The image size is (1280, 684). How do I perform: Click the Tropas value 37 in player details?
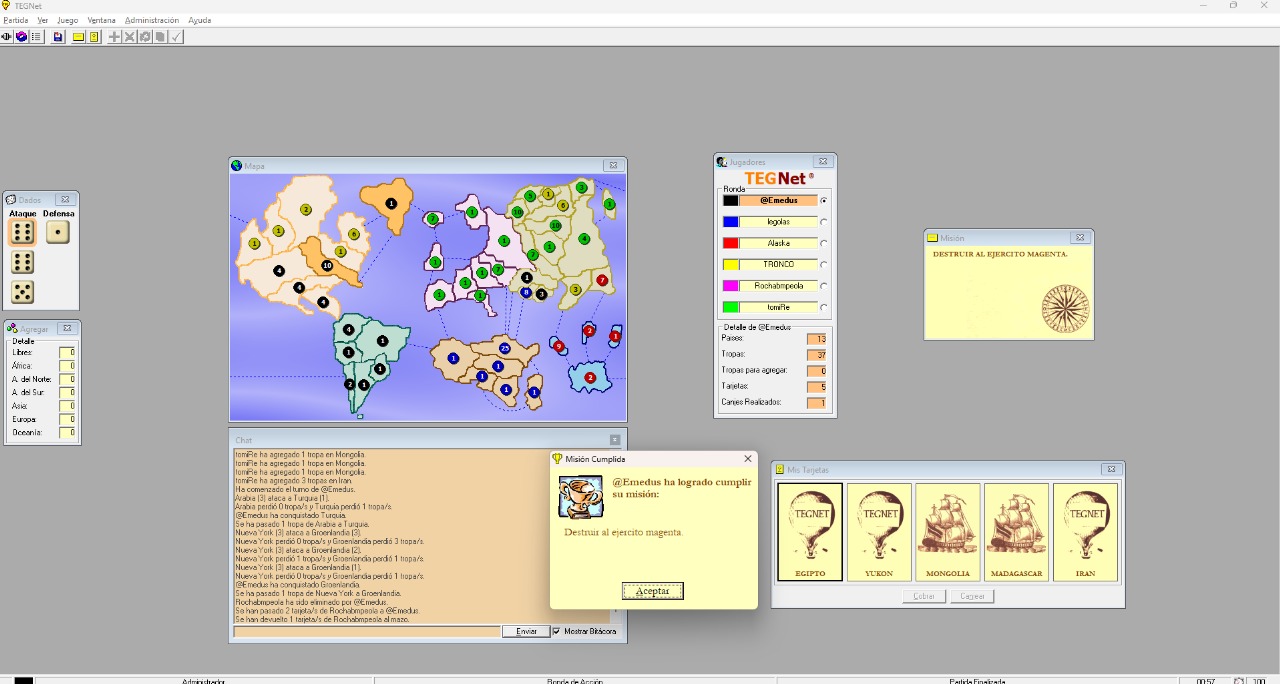pyautogui.click(x=816, y=355)
